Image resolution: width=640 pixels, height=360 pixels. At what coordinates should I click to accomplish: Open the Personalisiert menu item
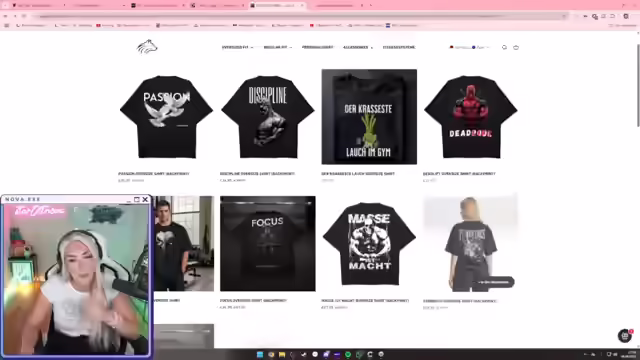click(x=318, y=47)
